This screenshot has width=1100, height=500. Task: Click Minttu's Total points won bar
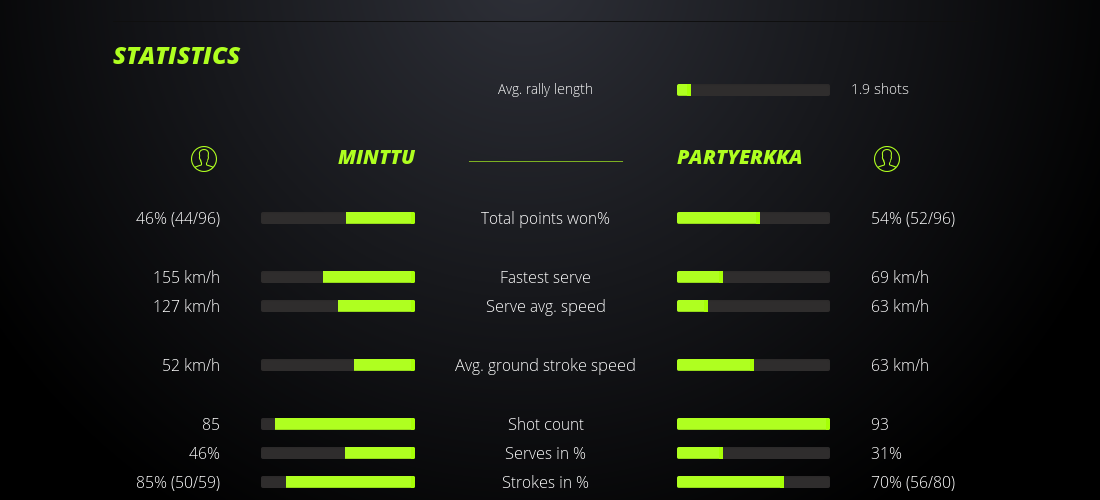(x=338, y=218)
